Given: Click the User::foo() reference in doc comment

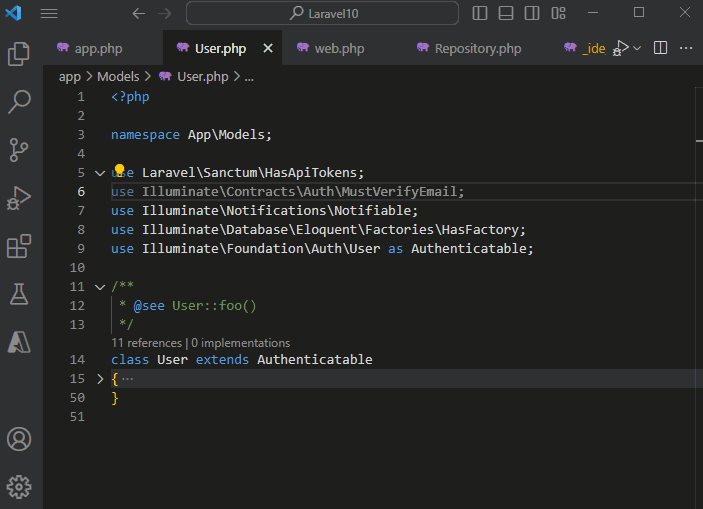Looking at the screenshot, I should pyautogui.click(x=214, y=306).
